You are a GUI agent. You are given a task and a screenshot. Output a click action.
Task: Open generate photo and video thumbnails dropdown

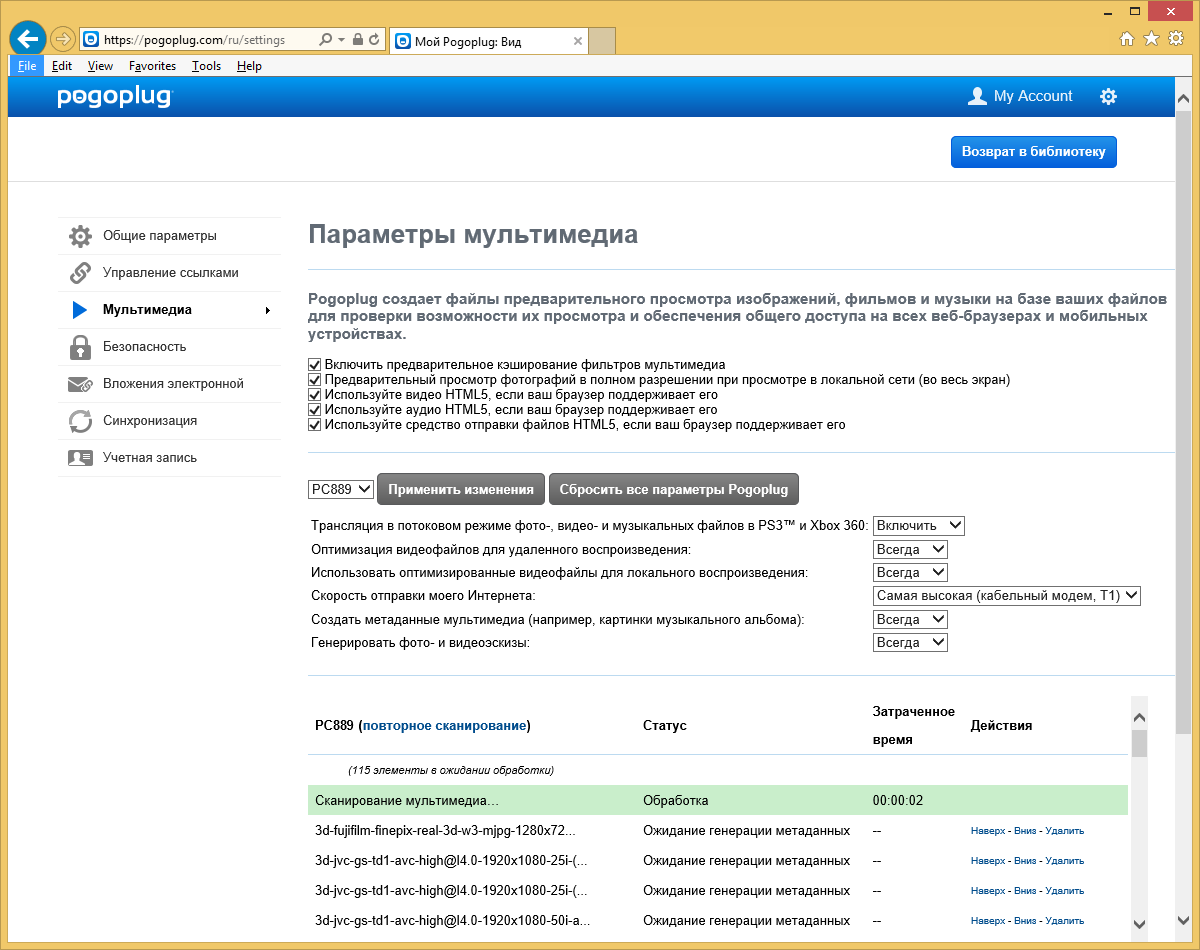coord(910,642)
